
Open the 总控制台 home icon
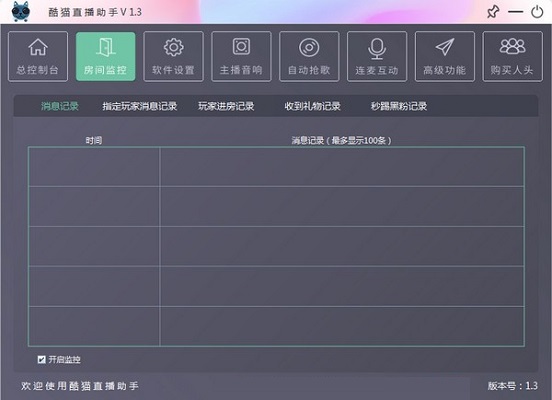click(38, 48)
